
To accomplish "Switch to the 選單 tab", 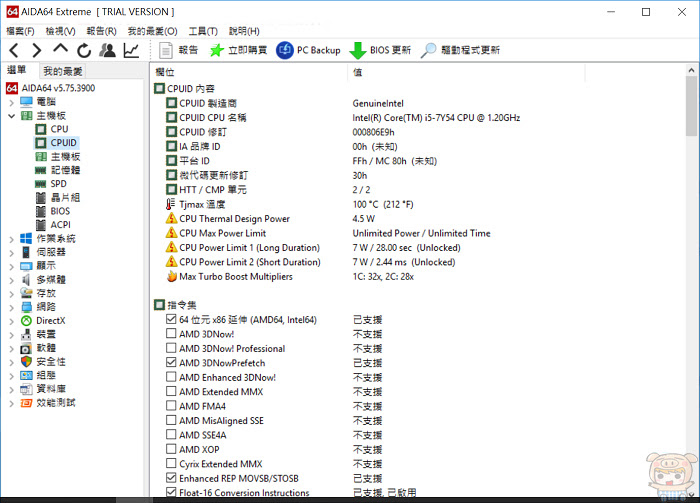I will click(17, 70).
